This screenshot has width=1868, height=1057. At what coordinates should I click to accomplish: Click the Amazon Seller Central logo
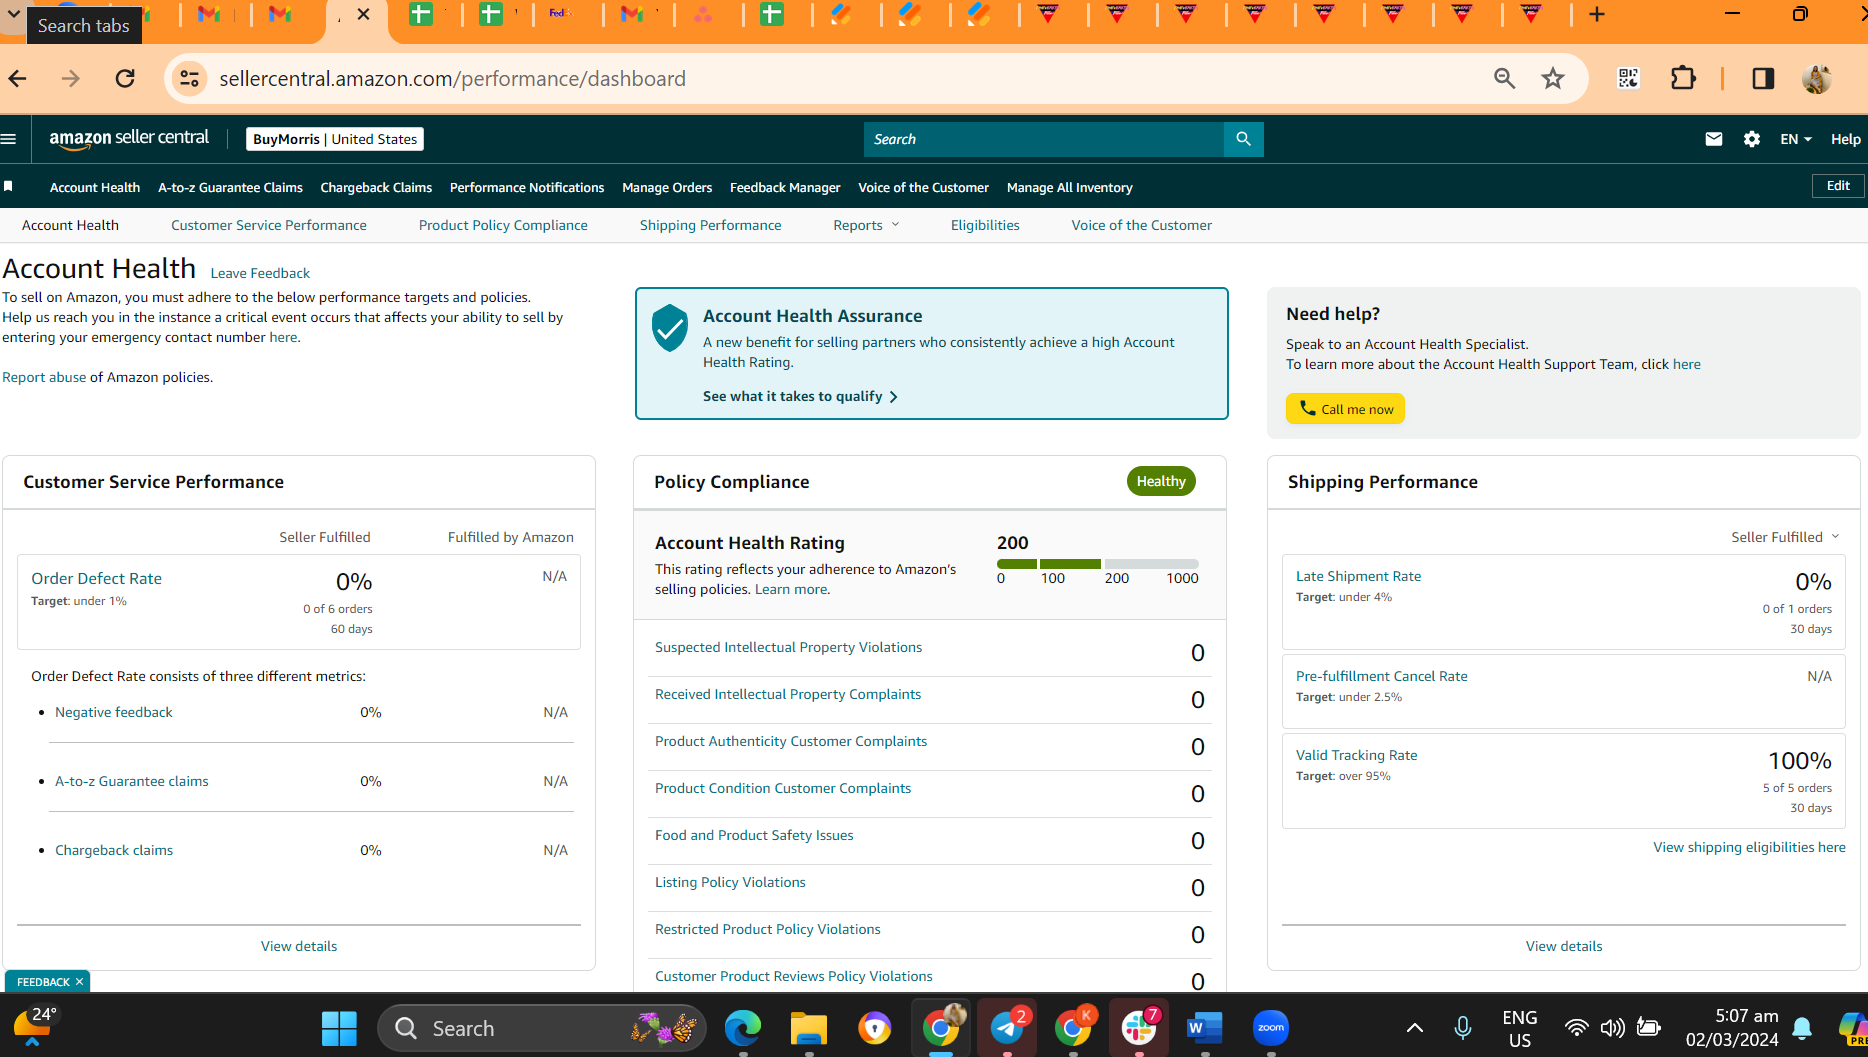(x=129, y=139)
